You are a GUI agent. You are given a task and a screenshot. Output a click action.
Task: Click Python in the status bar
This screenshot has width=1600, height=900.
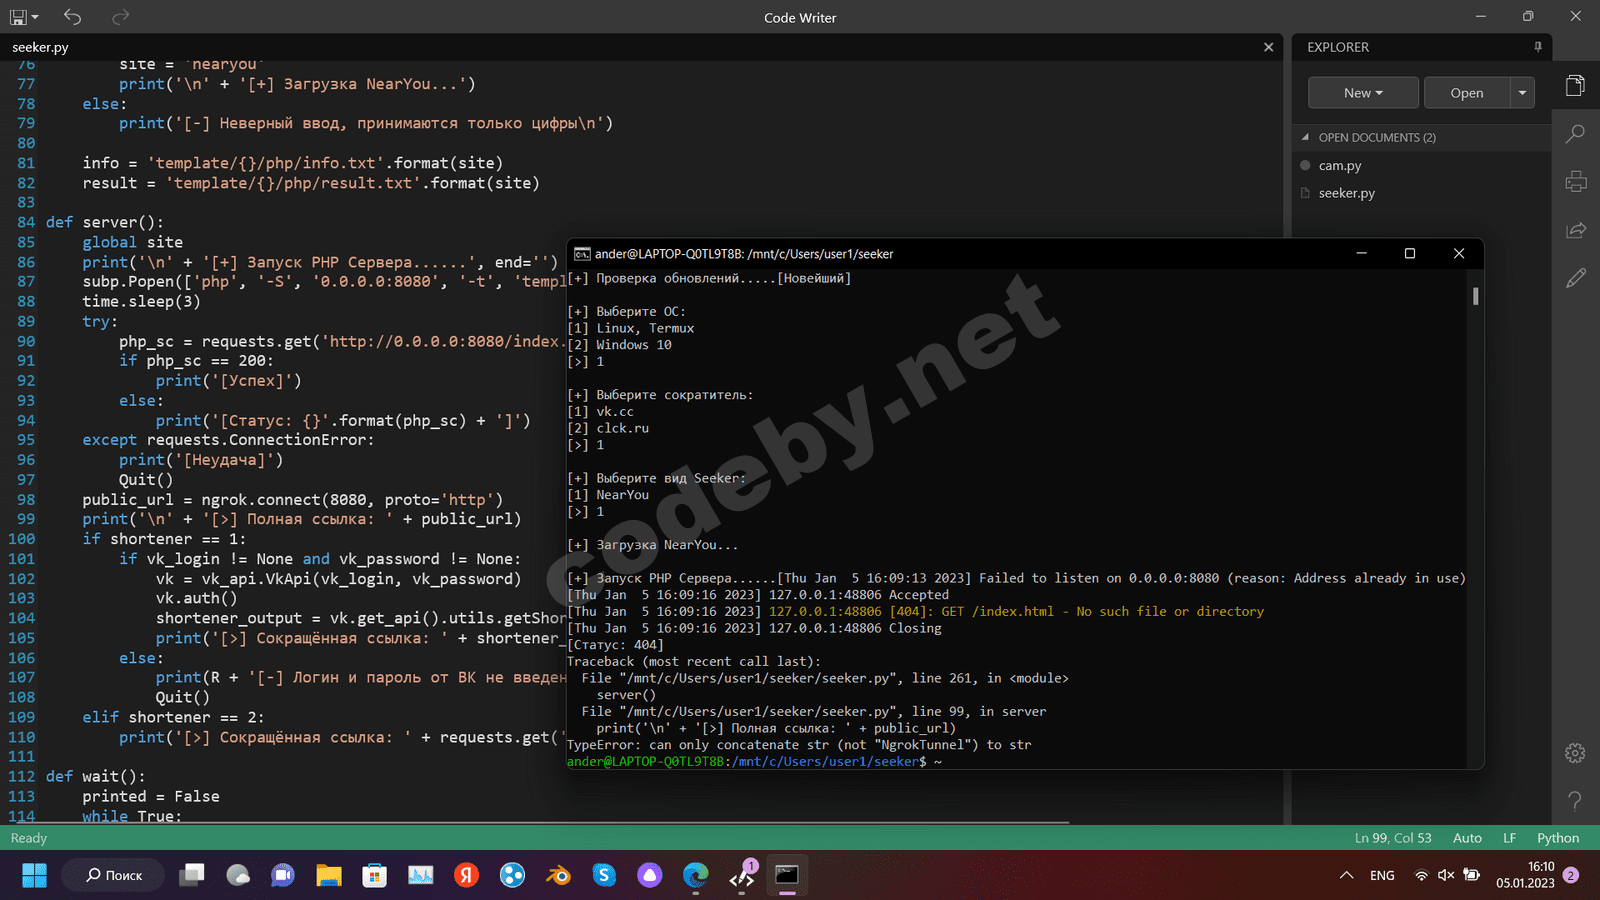tap(1557, 838)
